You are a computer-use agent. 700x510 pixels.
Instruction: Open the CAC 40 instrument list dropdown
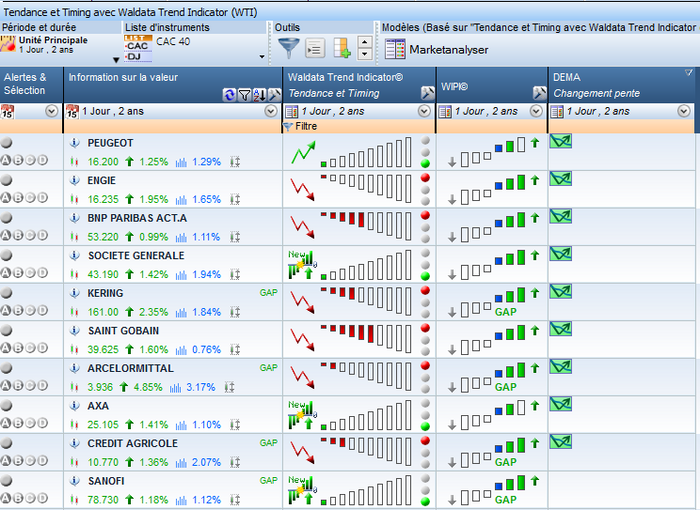262,57
